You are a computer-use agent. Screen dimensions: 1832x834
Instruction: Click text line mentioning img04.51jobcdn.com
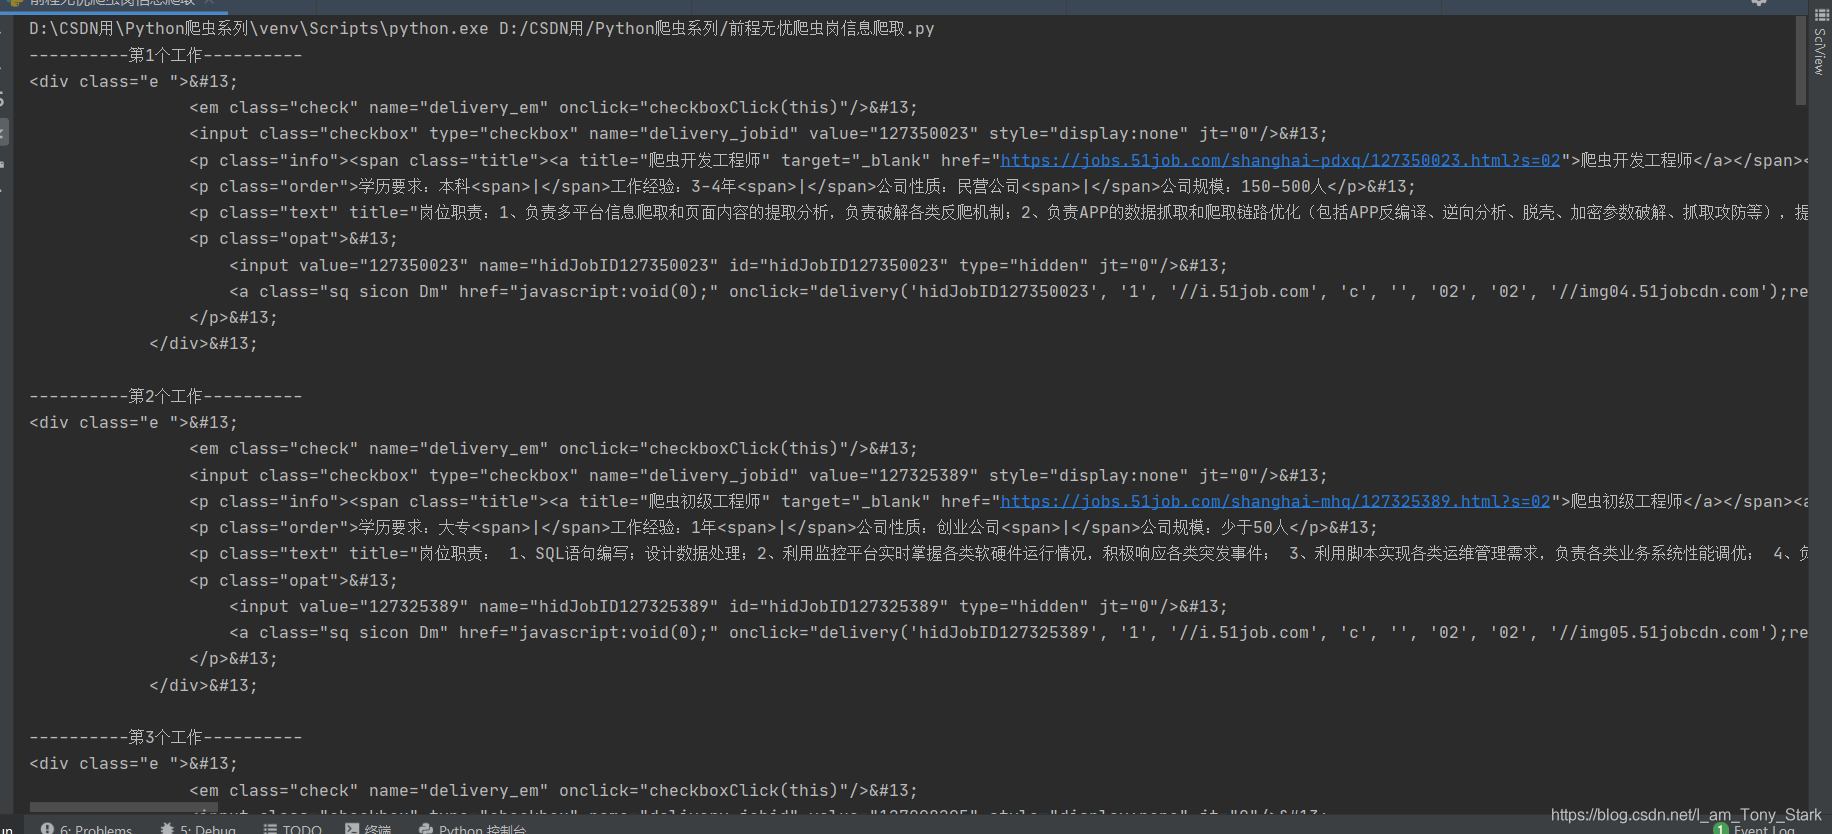1018,291
